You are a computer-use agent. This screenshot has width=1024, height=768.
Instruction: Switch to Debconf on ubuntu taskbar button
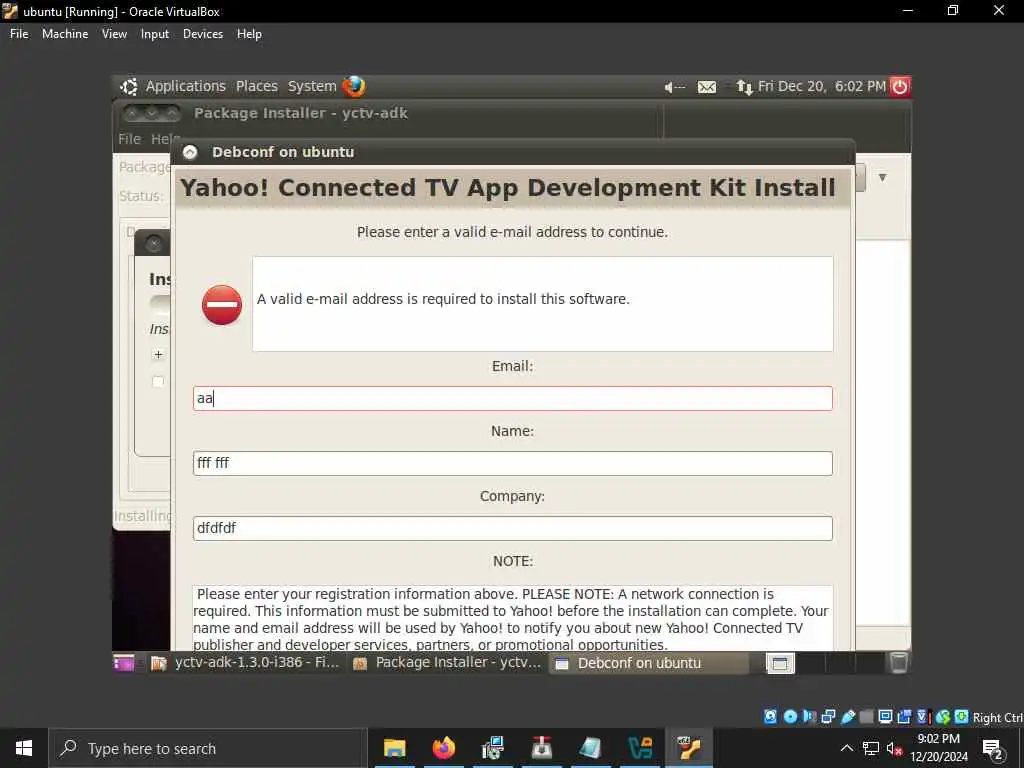point(648,663)
